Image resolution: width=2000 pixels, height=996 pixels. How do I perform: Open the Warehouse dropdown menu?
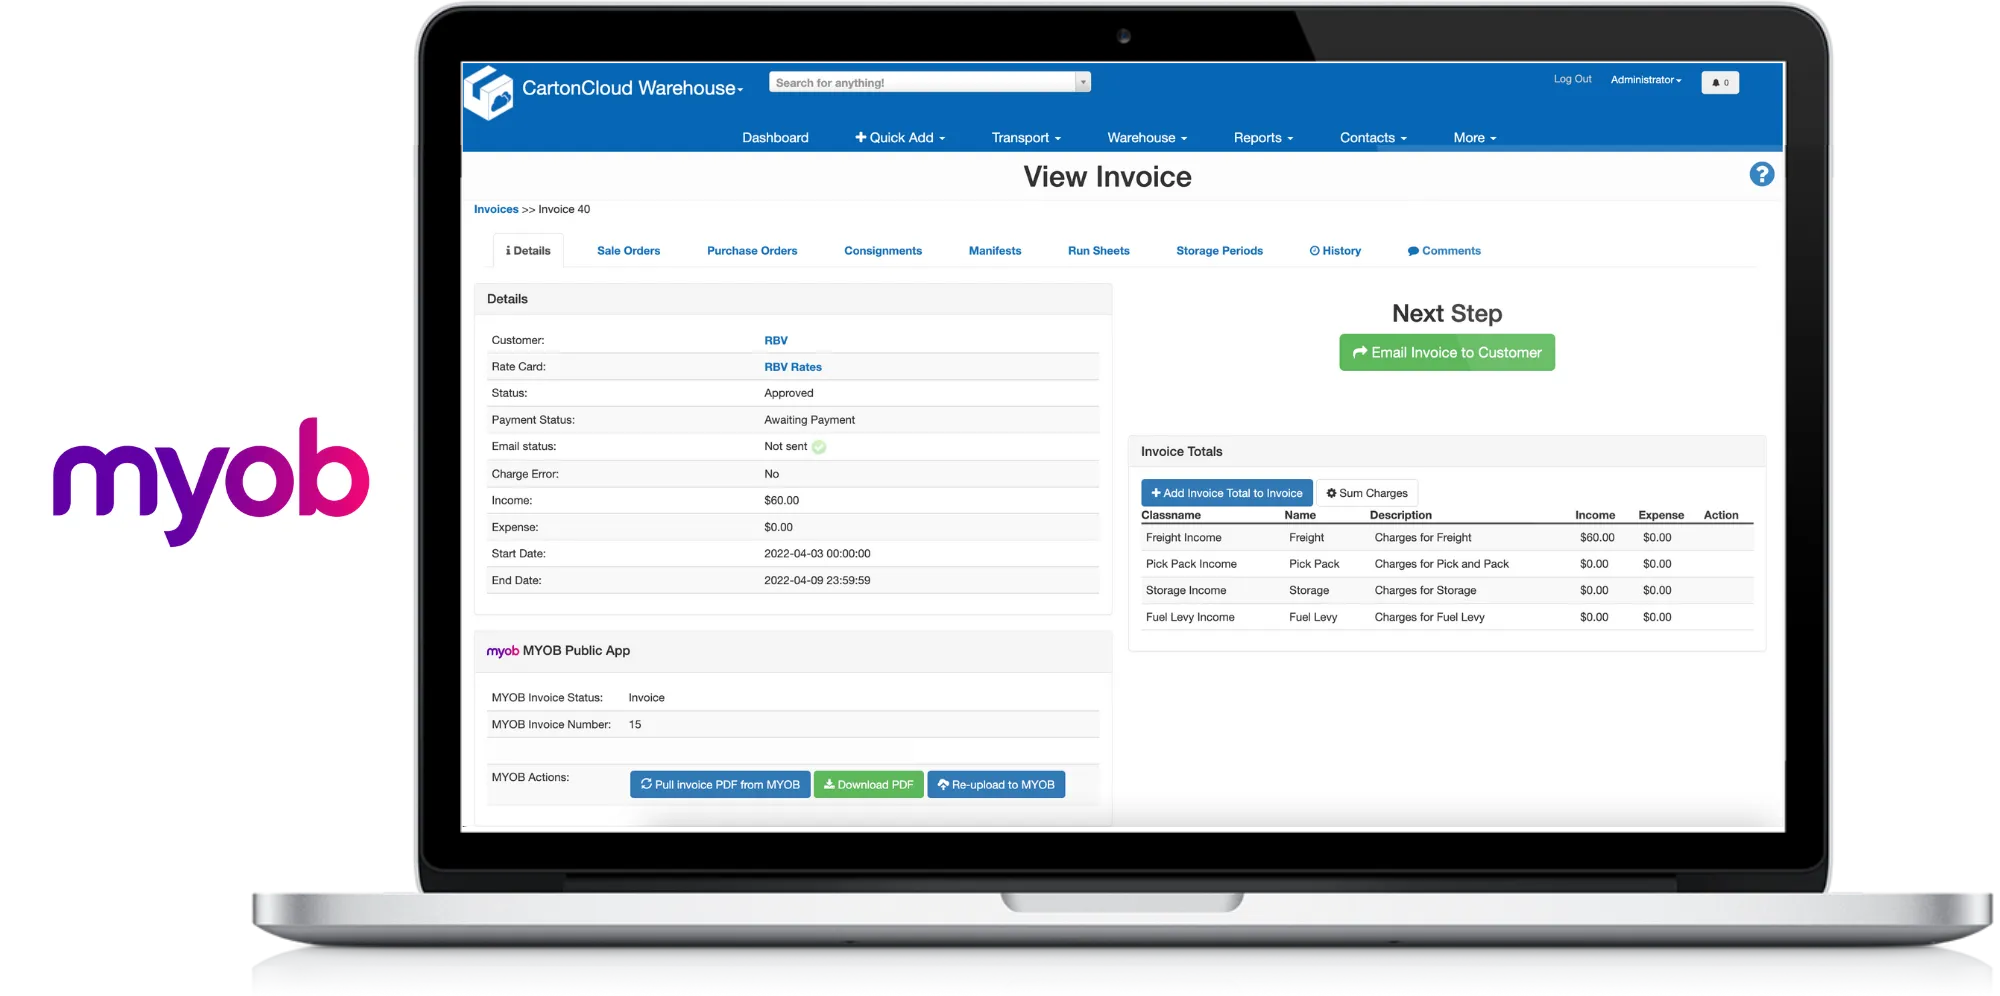(1145, 137)
